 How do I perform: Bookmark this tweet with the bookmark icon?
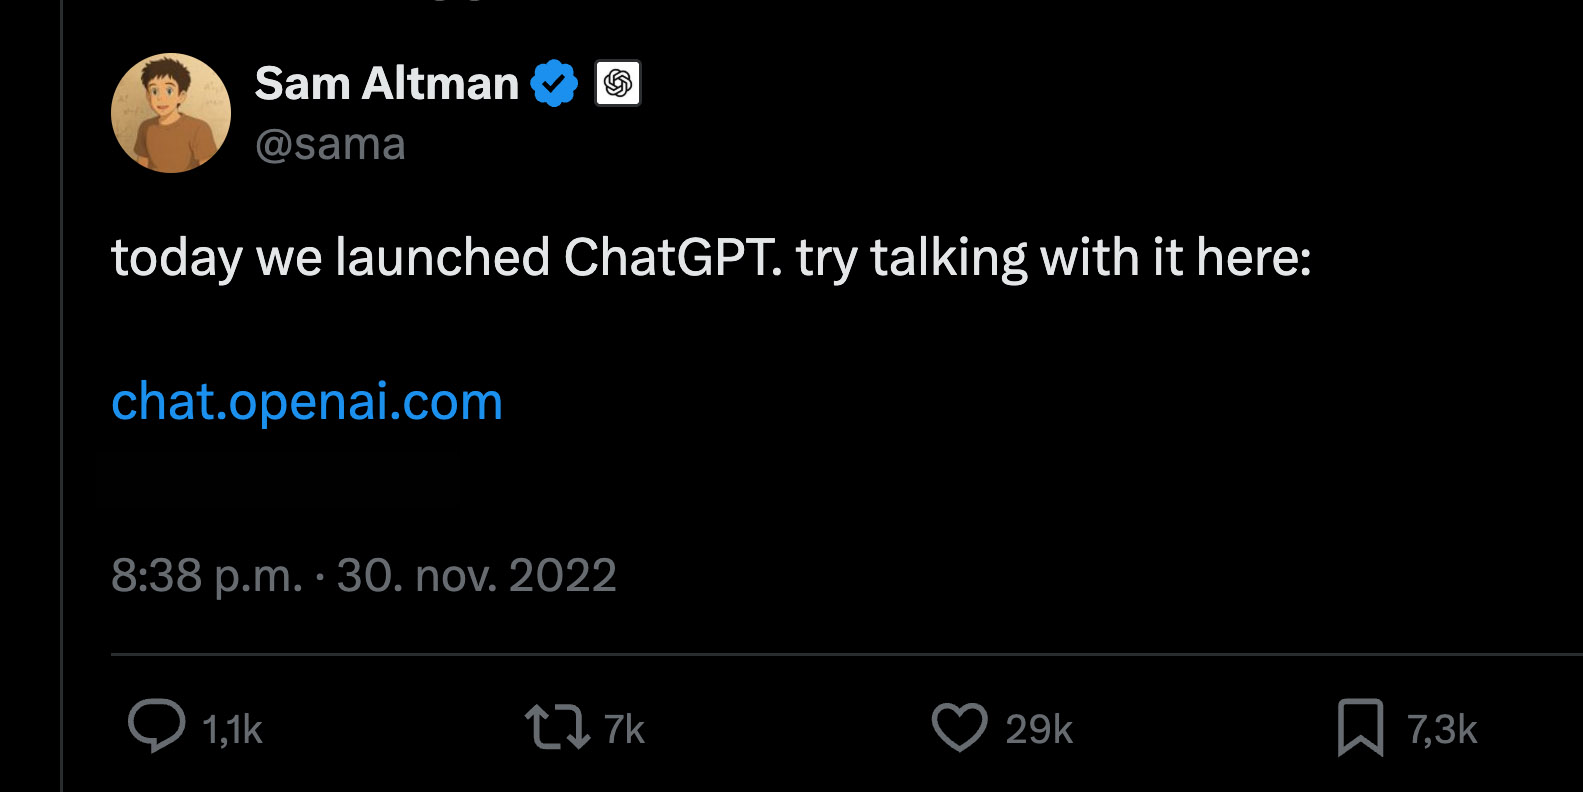1360,727
